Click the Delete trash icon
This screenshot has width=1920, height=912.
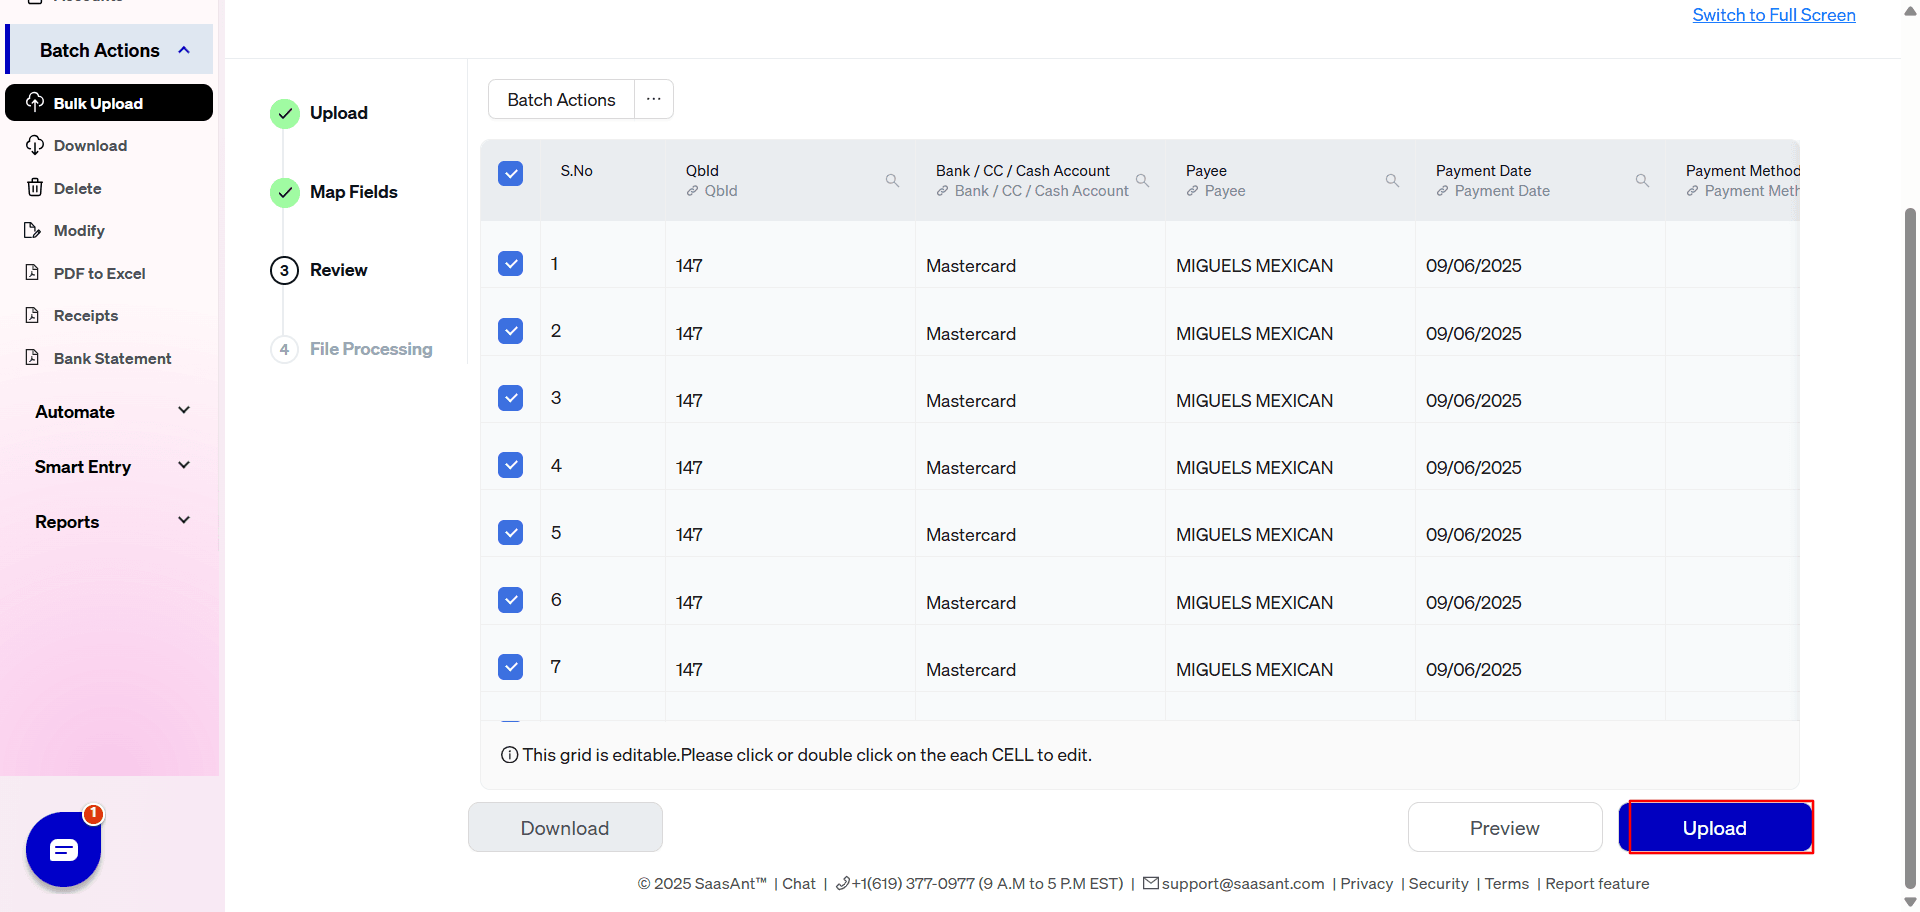(35, 187)
